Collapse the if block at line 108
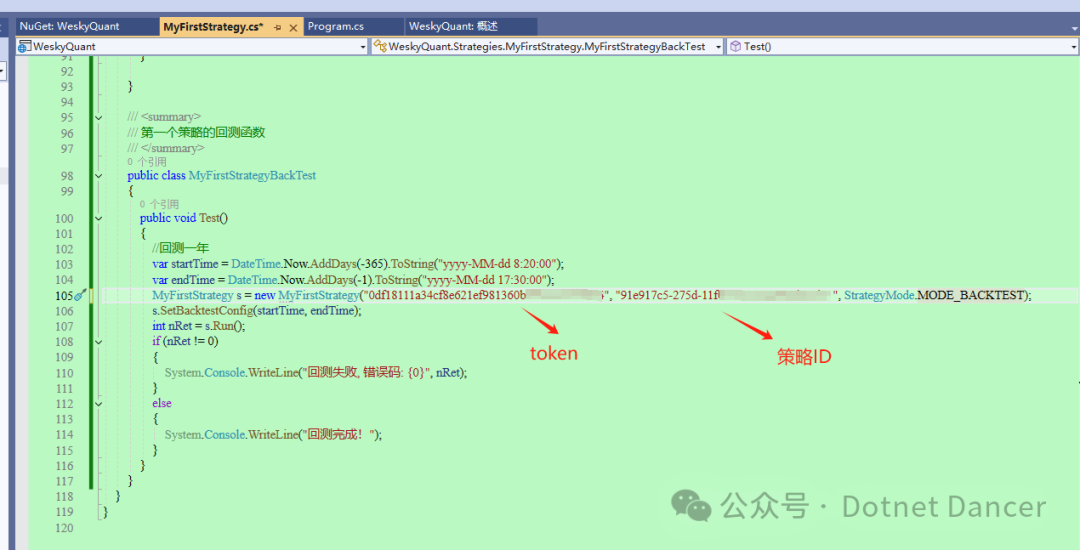This screenshot has width=1080, height=550. pos(98,341)
